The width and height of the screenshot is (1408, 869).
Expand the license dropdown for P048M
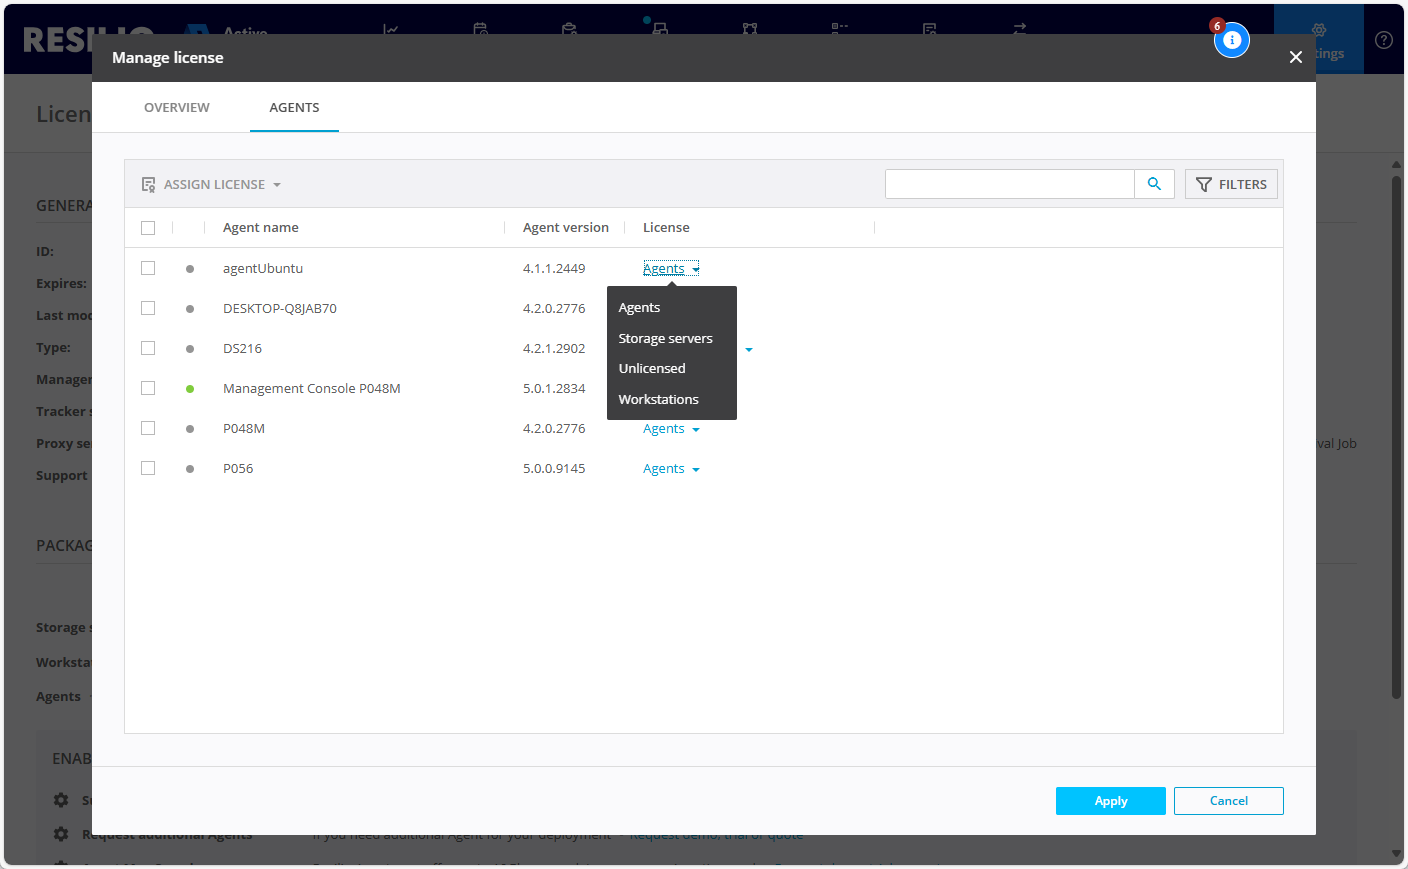tap(671, 429)
